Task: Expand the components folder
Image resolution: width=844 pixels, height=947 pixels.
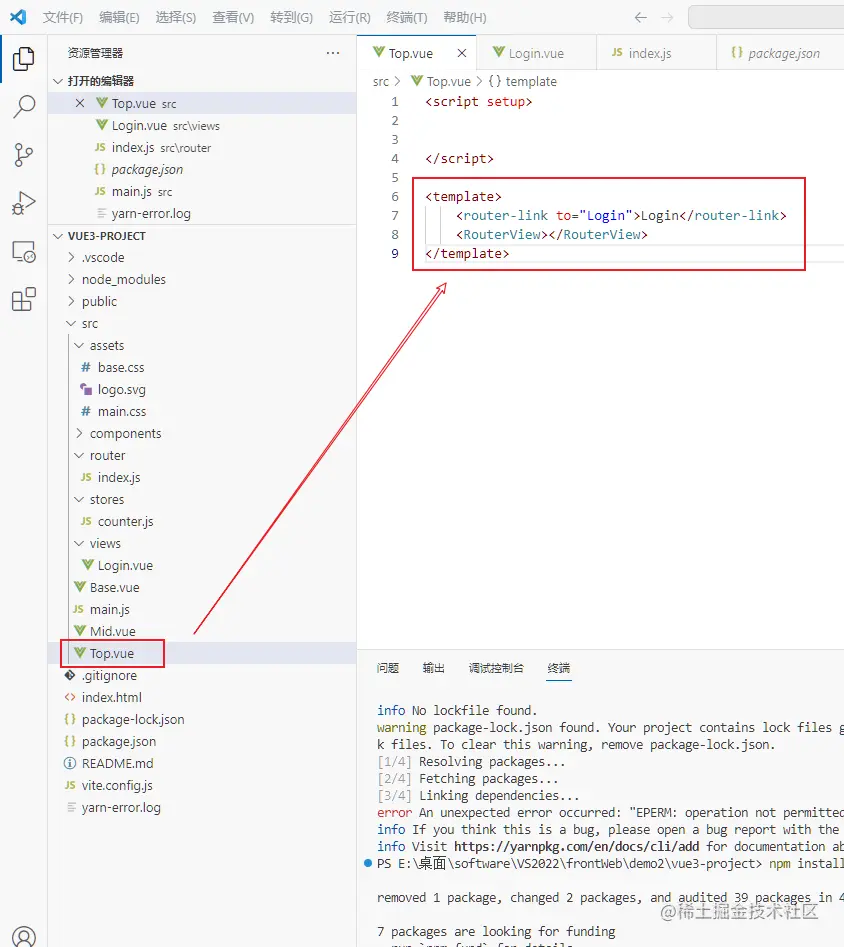Action: click(x=202, y=434)
